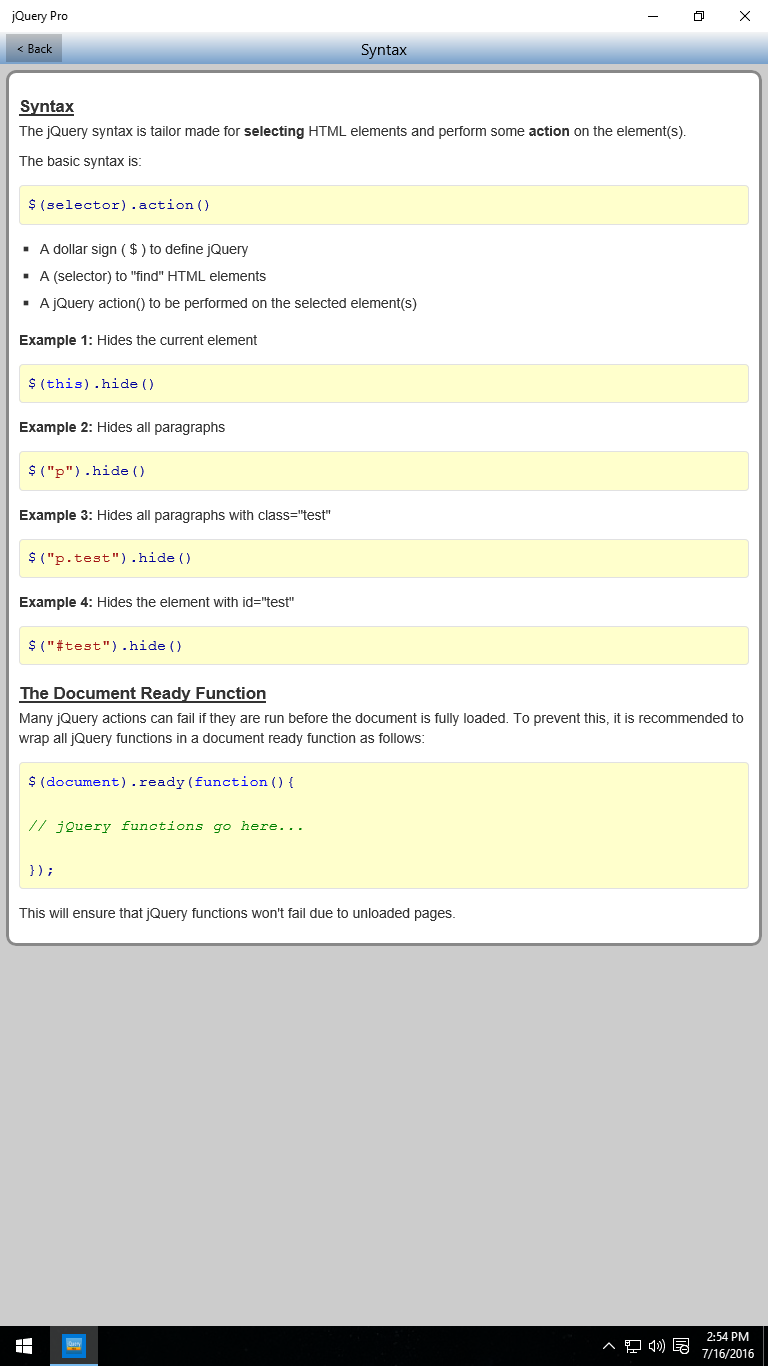
Task: Restore down the jQuery Pro window
Action: coord(699,16)
